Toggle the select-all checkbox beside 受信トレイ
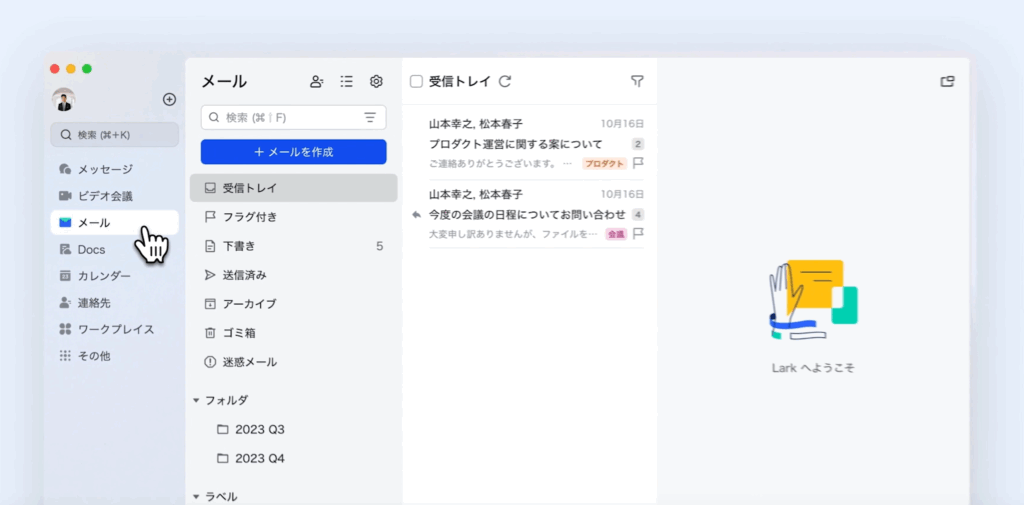Image resolution: width=1024 pixels, height=505 pixels. point(416,82)
